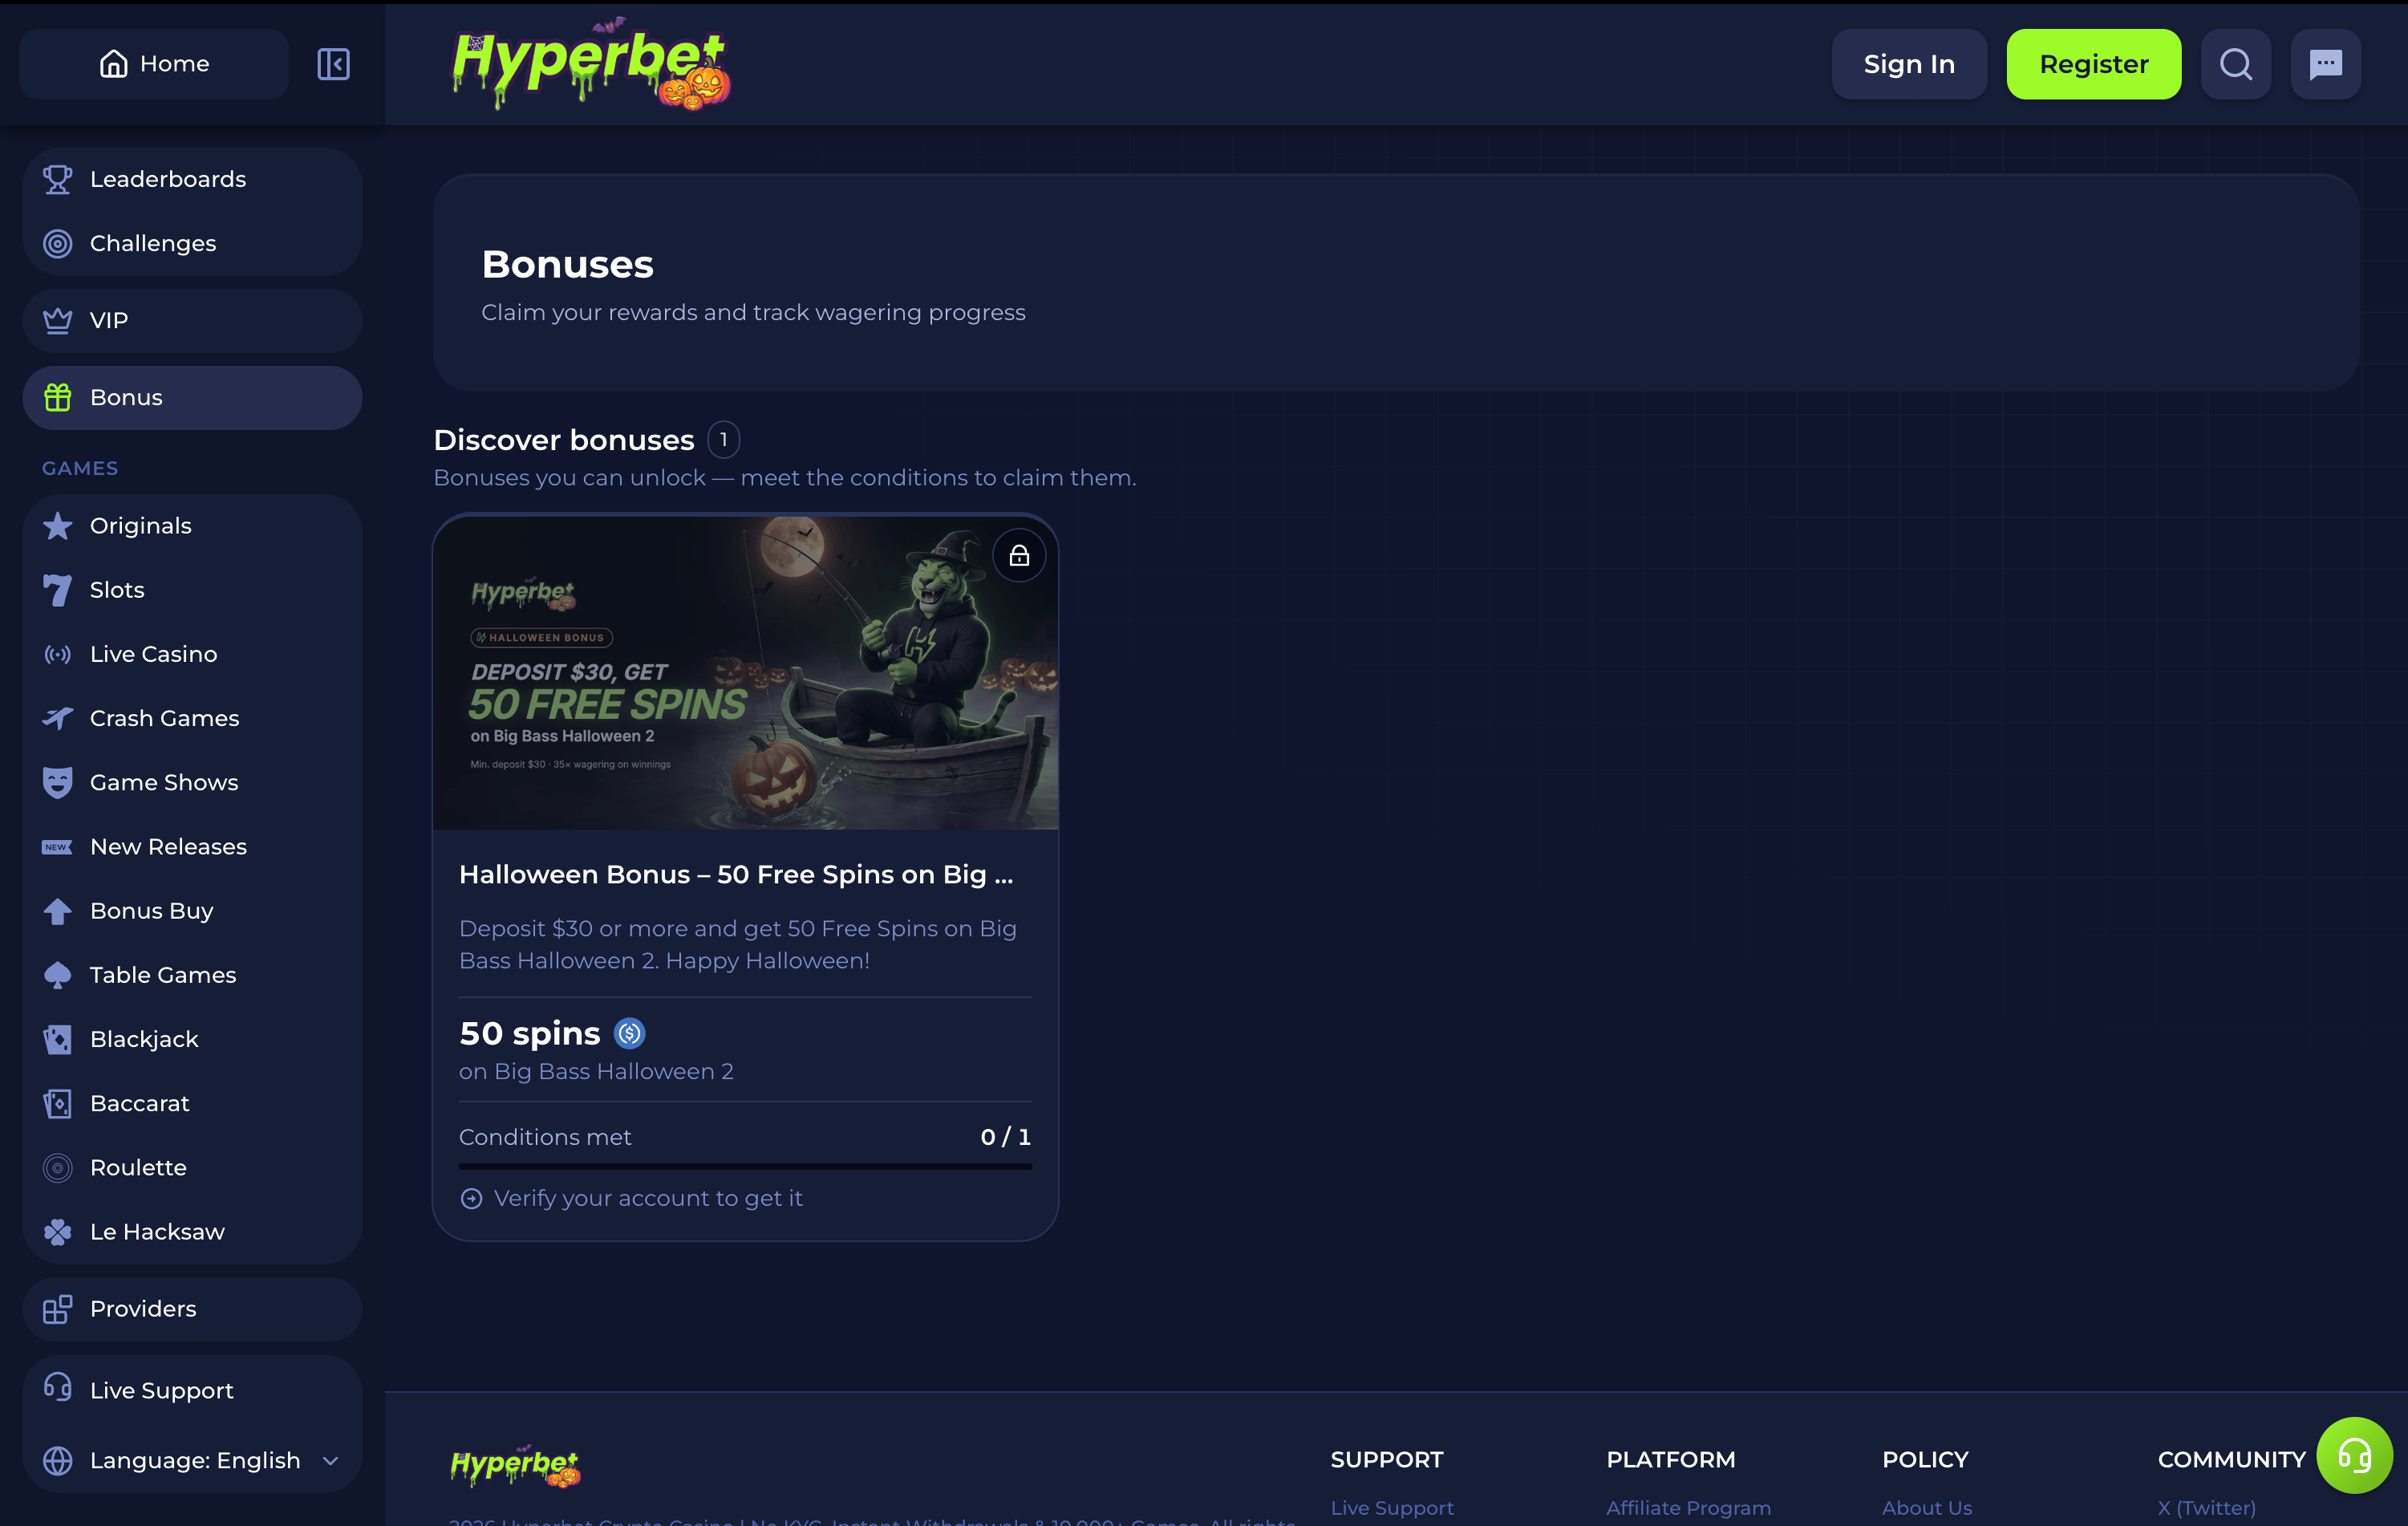Screen dimensions: 2408x1526
Task: Click the X (Twitter) footer link
Action: 2206,1508
